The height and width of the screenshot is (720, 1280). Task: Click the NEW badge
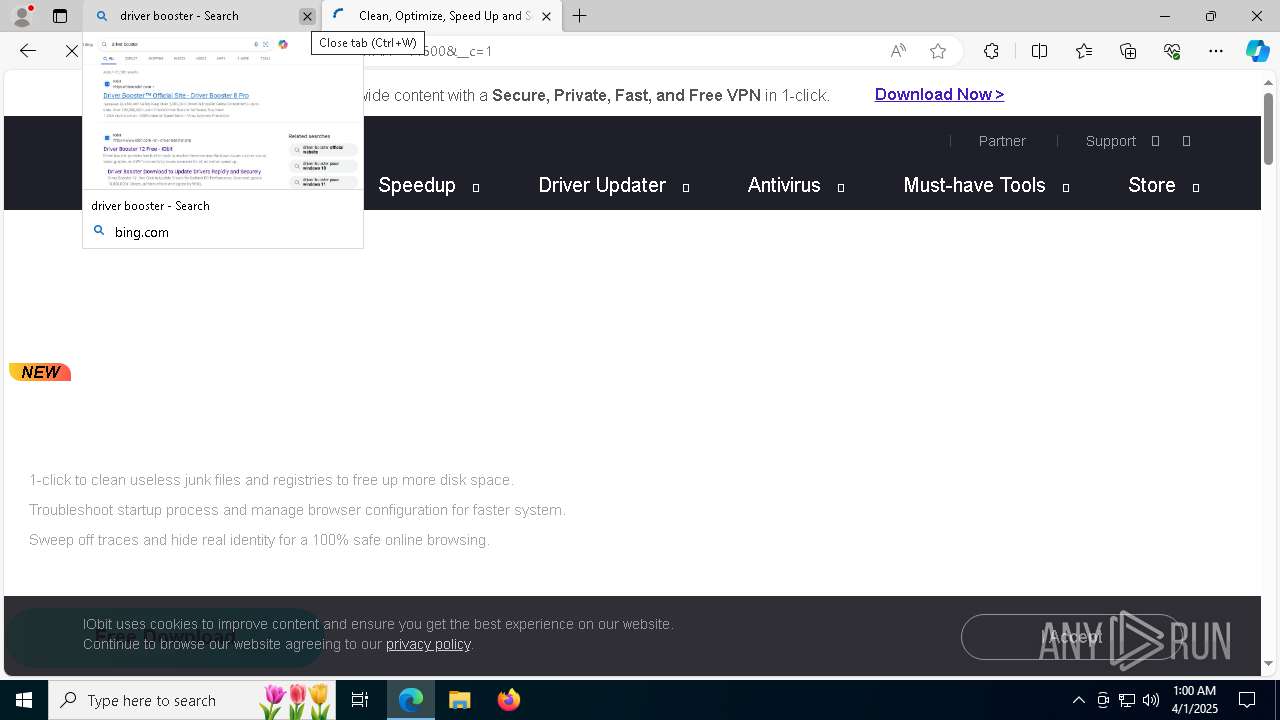coord(40,372)
